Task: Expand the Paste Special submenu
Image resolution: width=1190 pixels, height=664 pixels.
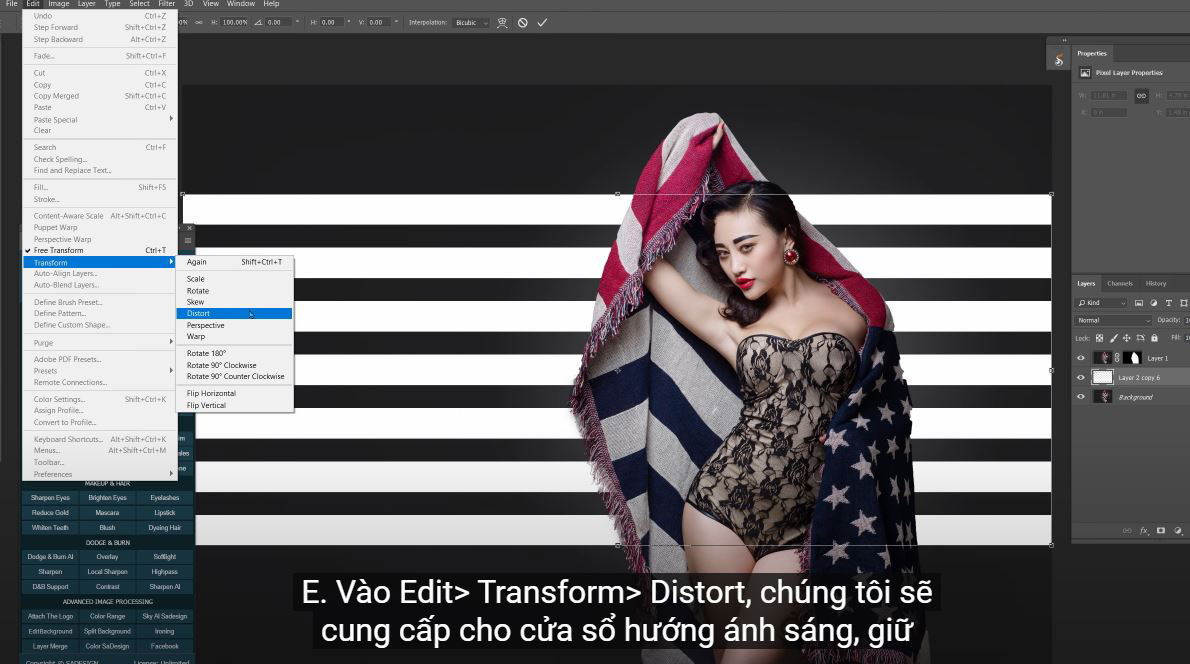Action: click(x=100, y=120)
